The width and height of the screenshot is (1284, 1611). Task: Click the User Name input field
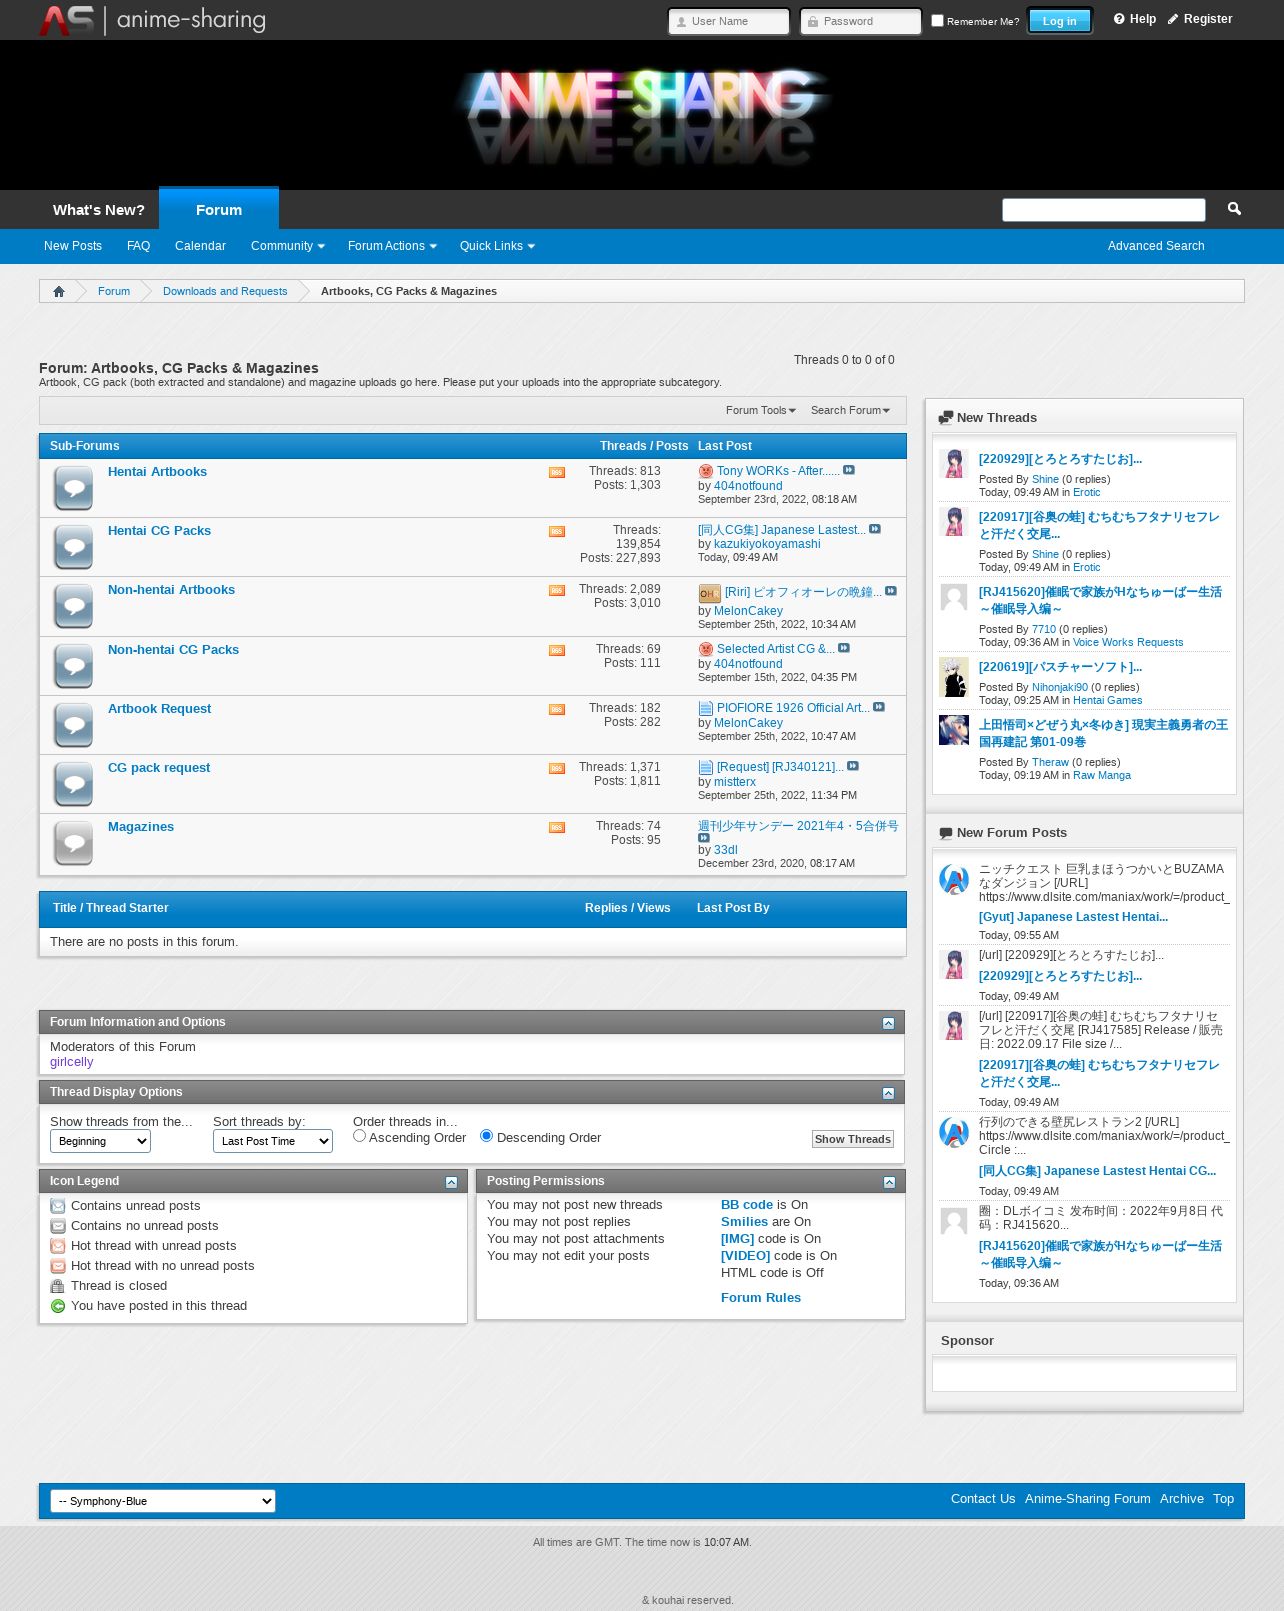[729, 21]
